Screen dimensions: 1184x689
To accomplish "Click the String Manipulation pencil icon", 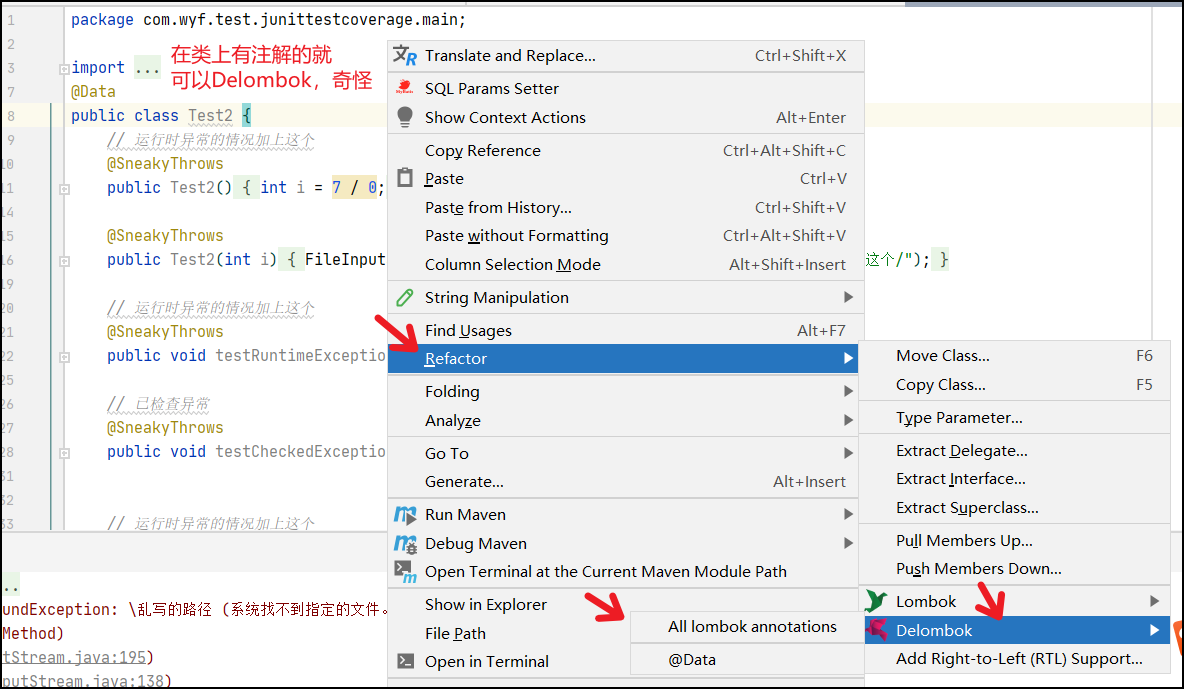I will point(405,298).
